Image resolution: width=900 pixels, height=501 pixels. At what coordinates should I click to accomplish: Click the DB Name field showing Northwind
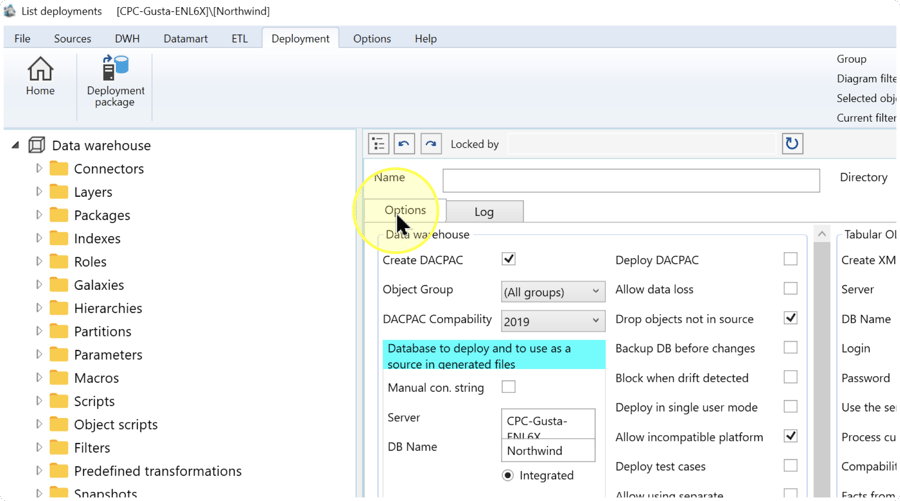[548, 450]
